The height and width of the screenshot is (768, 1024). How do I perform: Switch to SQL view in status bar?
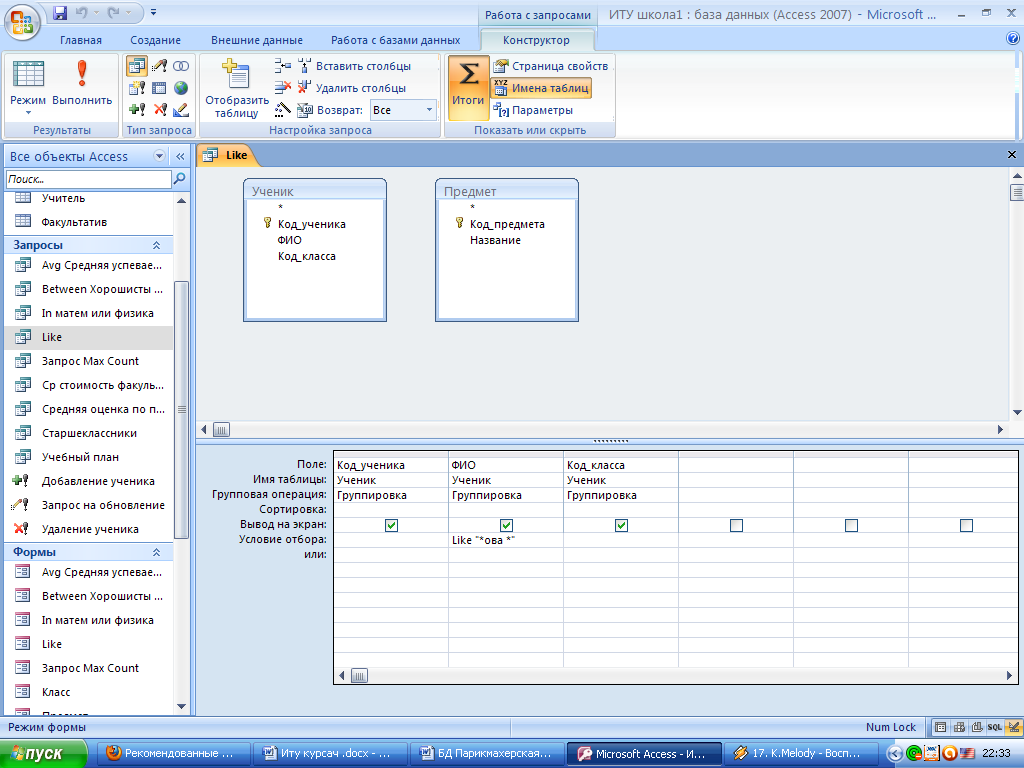[x=995, y=727]
